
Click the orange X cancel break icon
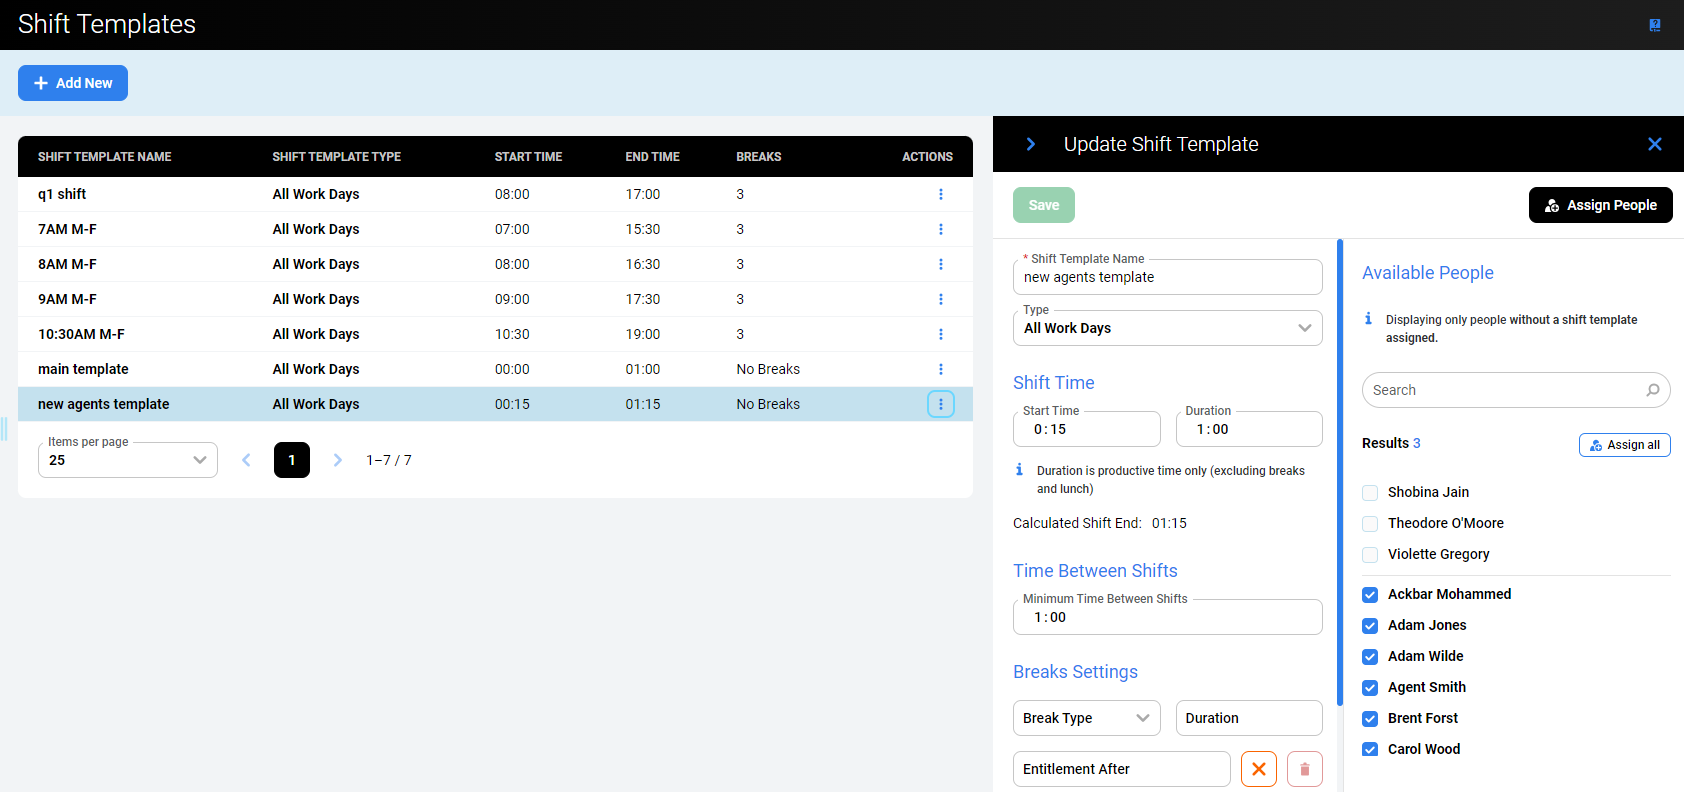[x=1258, y=769]
